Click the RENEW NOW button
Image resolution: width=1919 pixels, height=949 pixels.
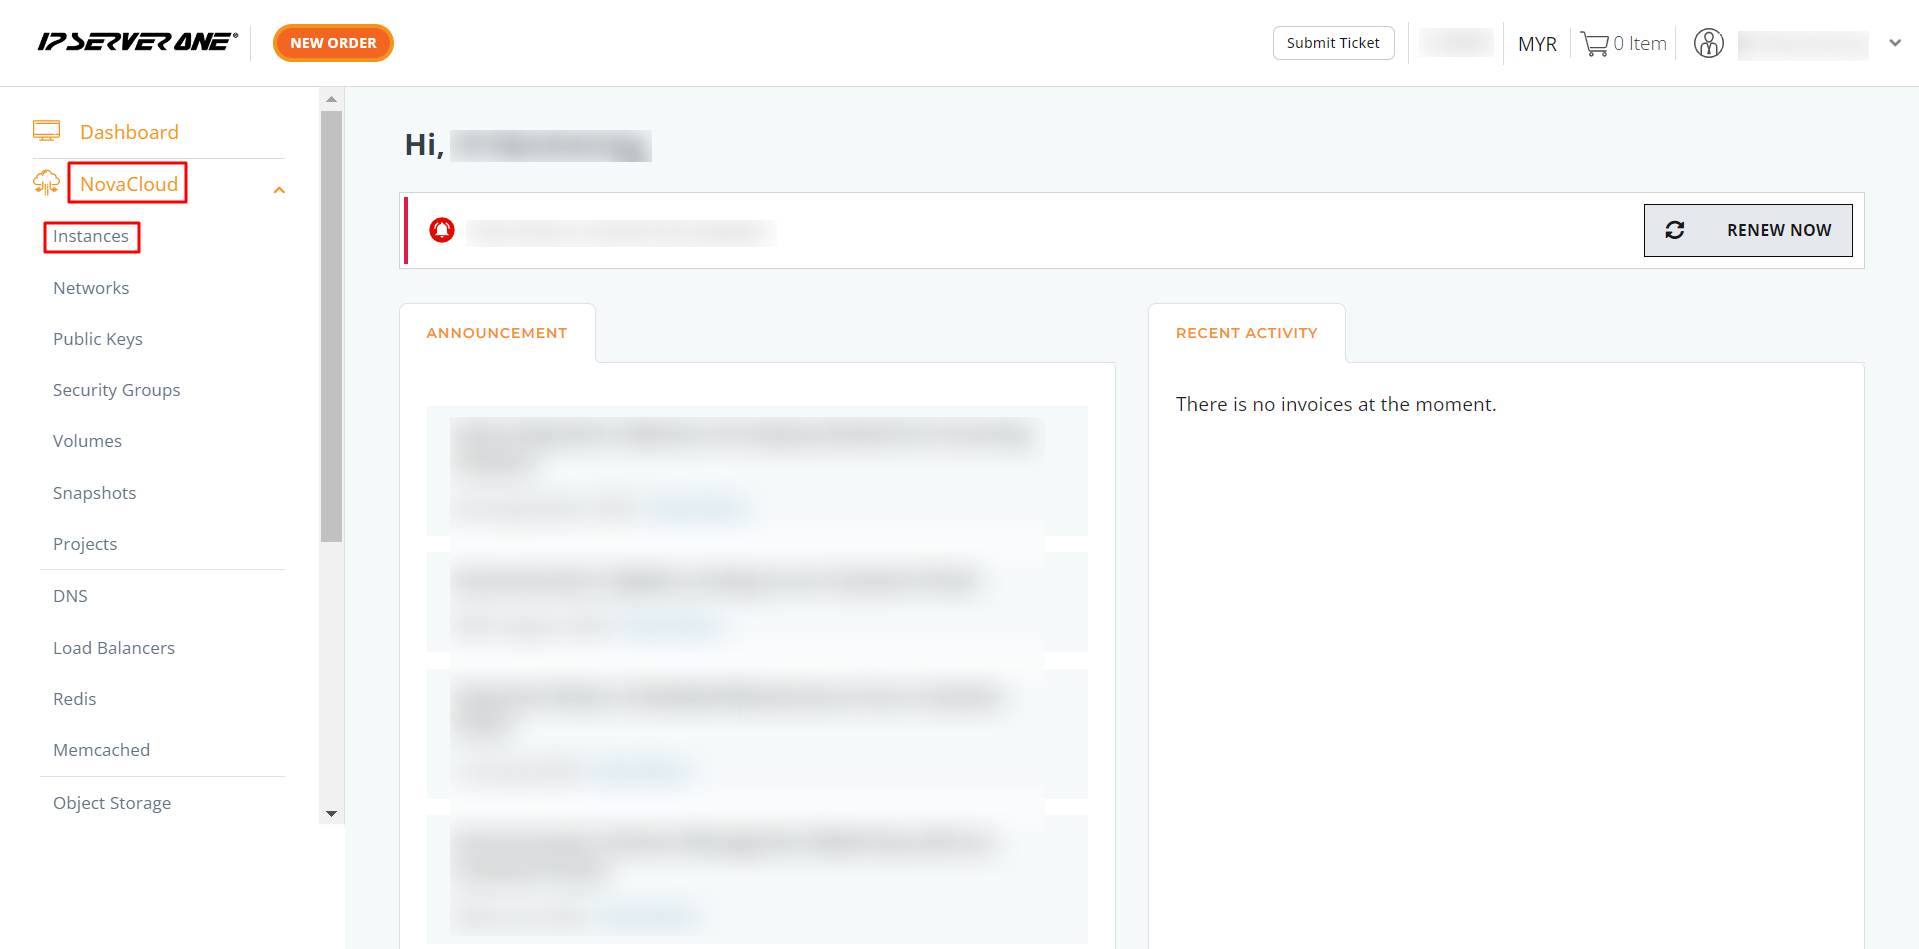click(x=1748, y=230)
